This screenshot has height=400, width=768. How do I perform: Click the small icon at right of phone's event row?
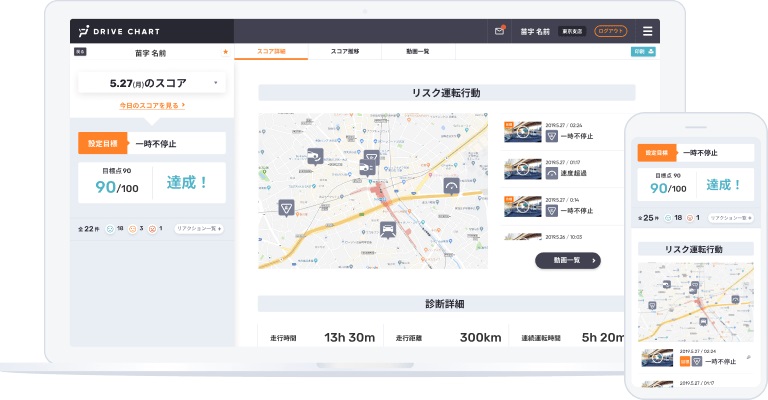(748, 358)
